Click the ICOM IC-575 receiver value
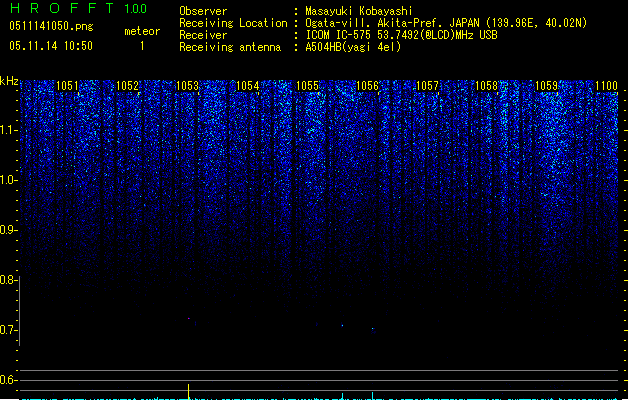 [401, 35]
